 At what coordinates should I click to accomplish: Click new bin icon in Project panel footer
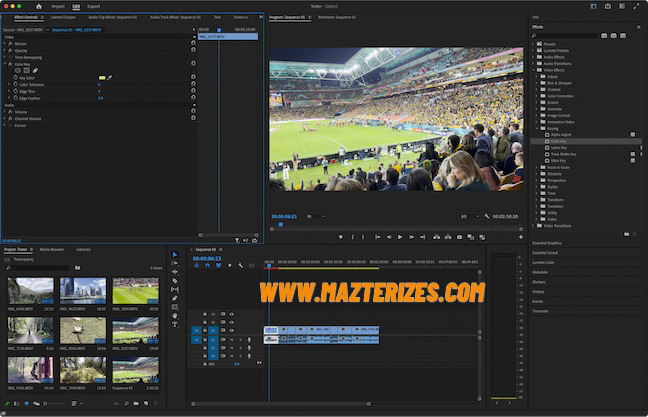tap(136, 403)
